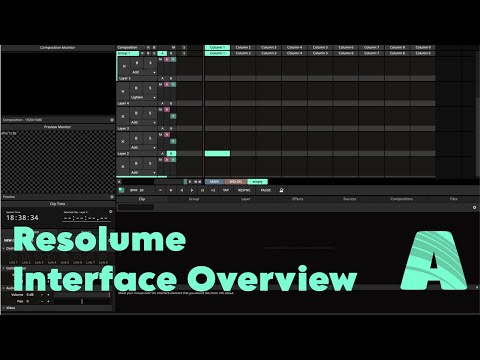Open Layer 5 Add blend mode dropdown
480x360 pixels.
pos(143,72)
